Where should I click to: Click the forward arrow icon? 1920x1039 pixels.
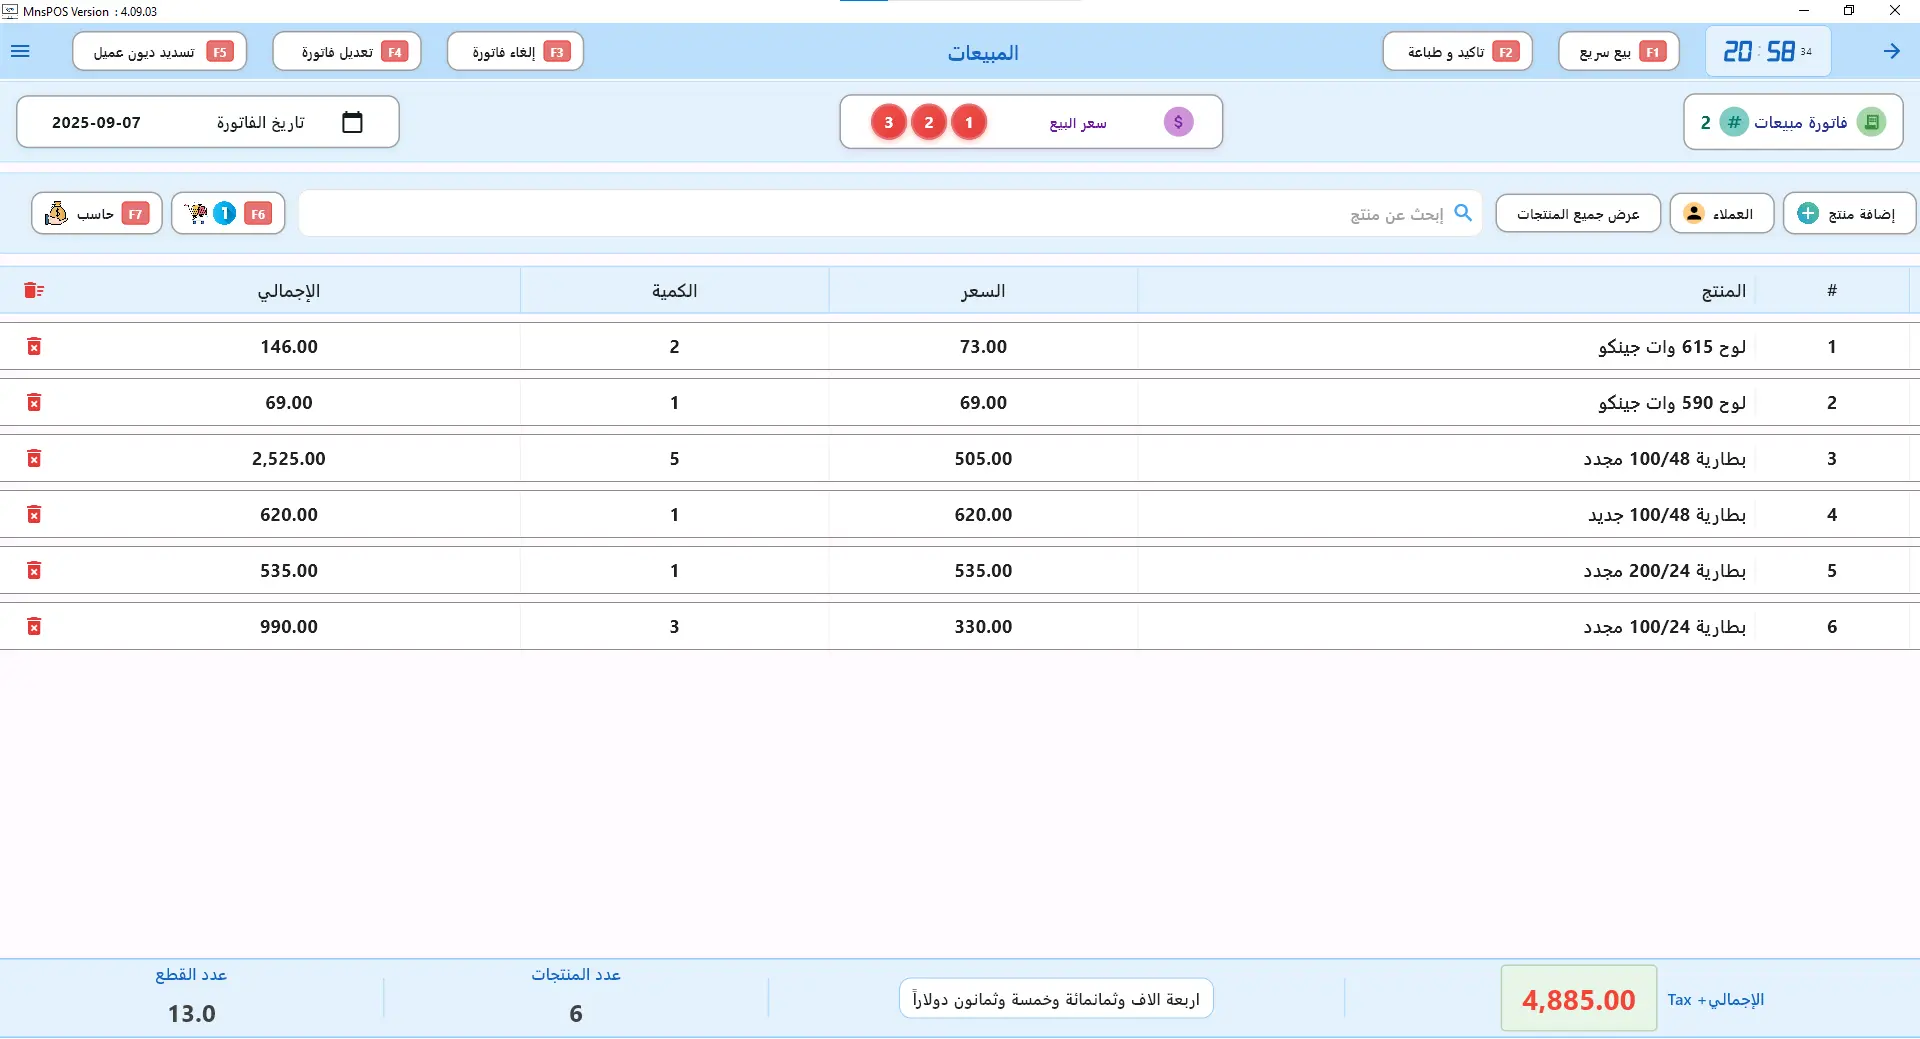pos(1891,51)
